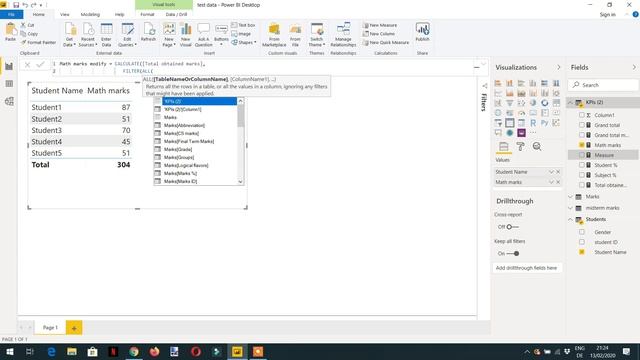Select the donut chart visual icon

544,103
